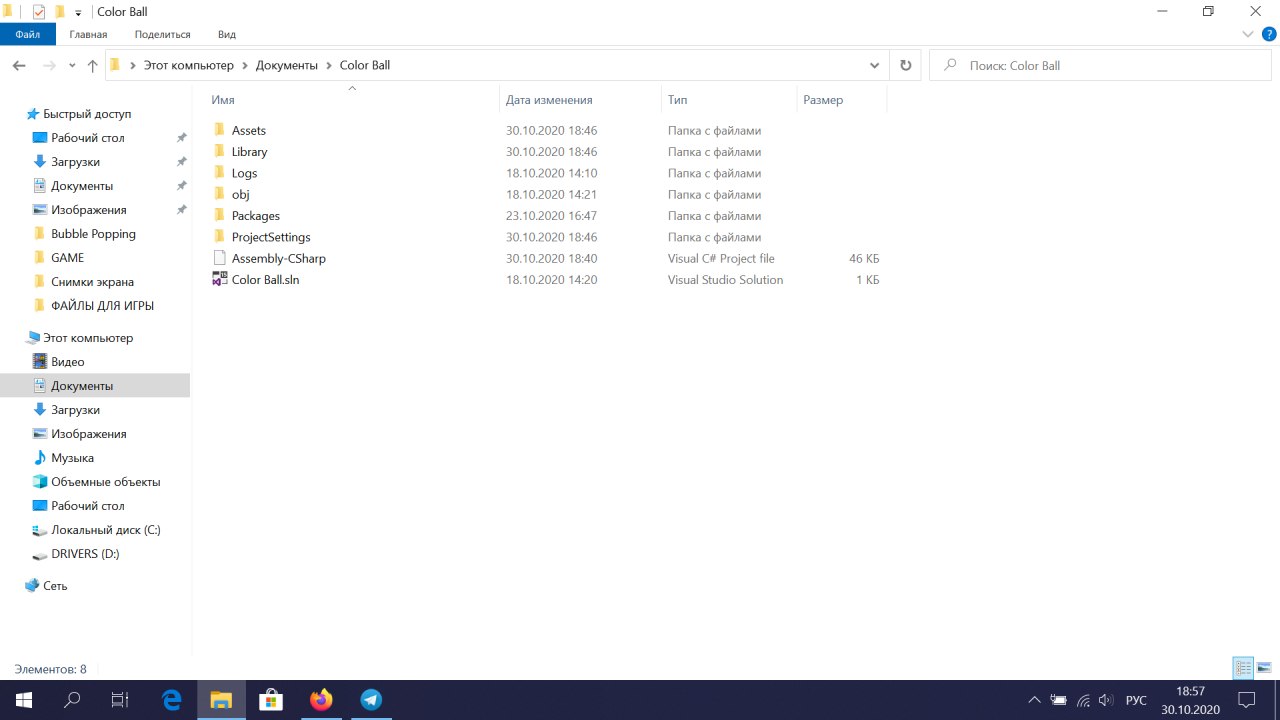The width and height of the screenshot is (1280, 720).
Task: Go back with the left arrow
Action: [19, 65]
